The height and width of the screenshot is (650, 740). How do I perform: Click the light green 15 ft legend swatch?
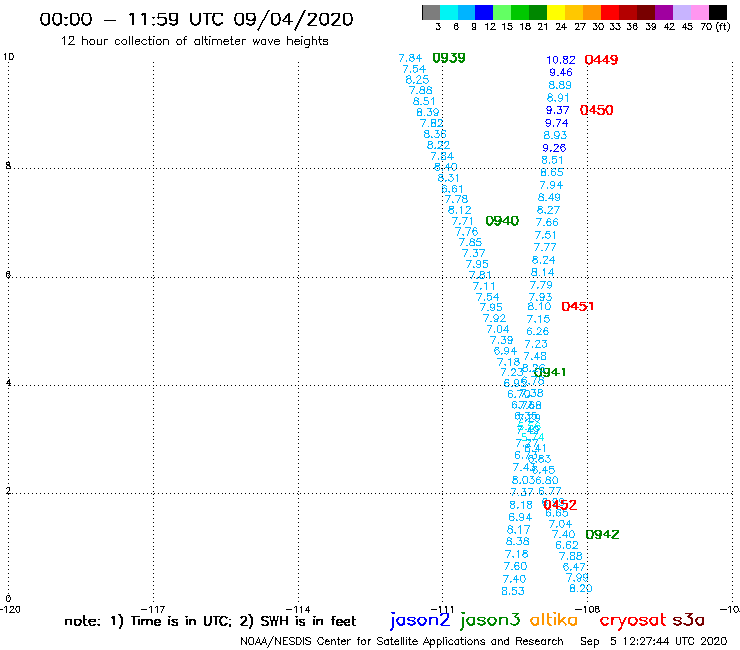(x=502, y=12)
